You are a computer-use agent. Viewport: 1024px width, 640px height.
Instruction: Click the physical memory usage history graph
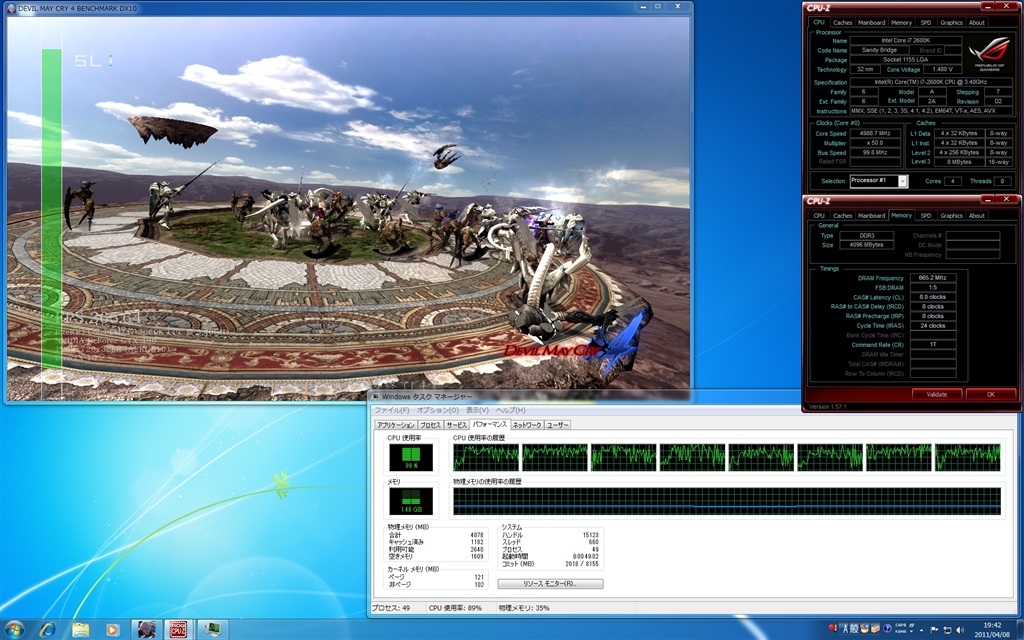tap(727, 502)
